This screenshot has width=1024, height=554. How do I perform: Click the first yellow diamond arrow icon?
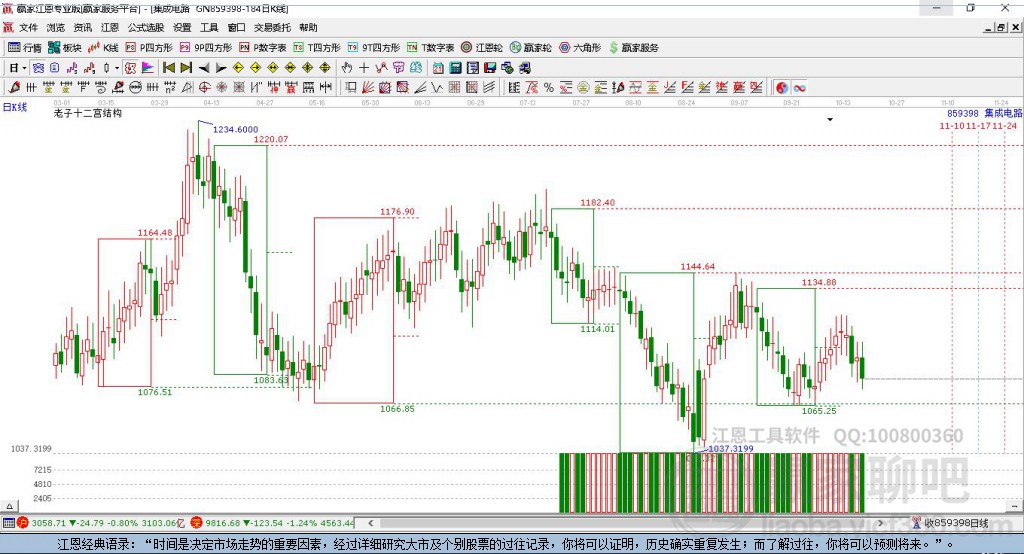tap(238, 68)
